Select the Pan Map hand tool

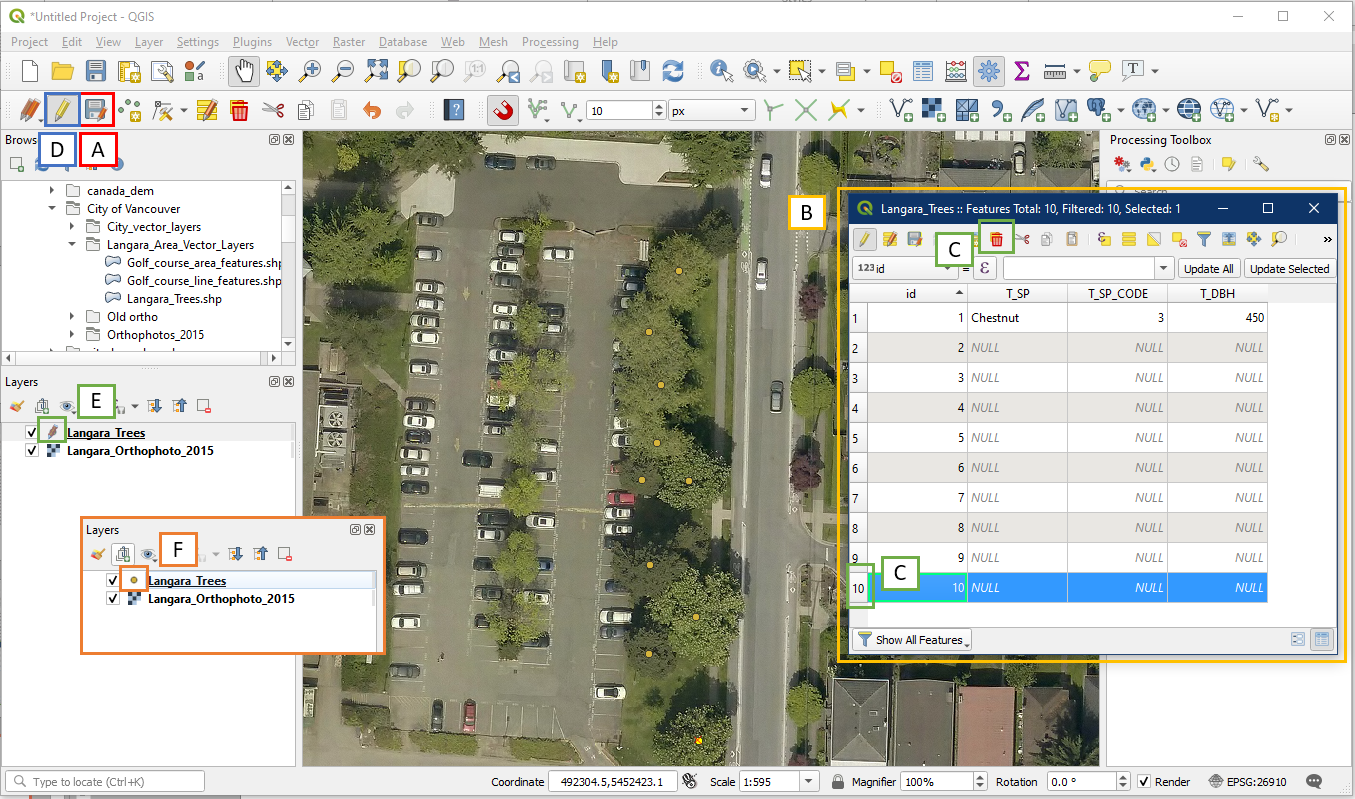click(243, 71)
